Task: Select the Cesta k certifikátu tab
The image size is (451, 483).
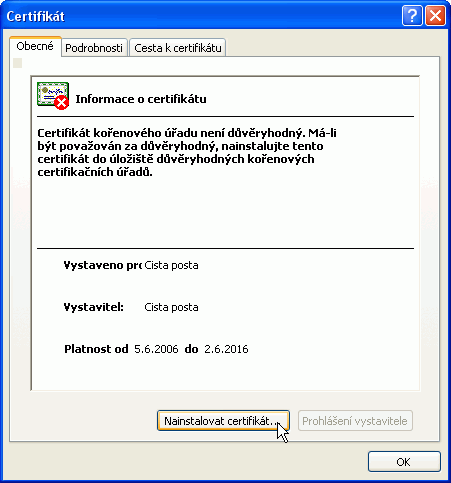Action: click(178, 48)
